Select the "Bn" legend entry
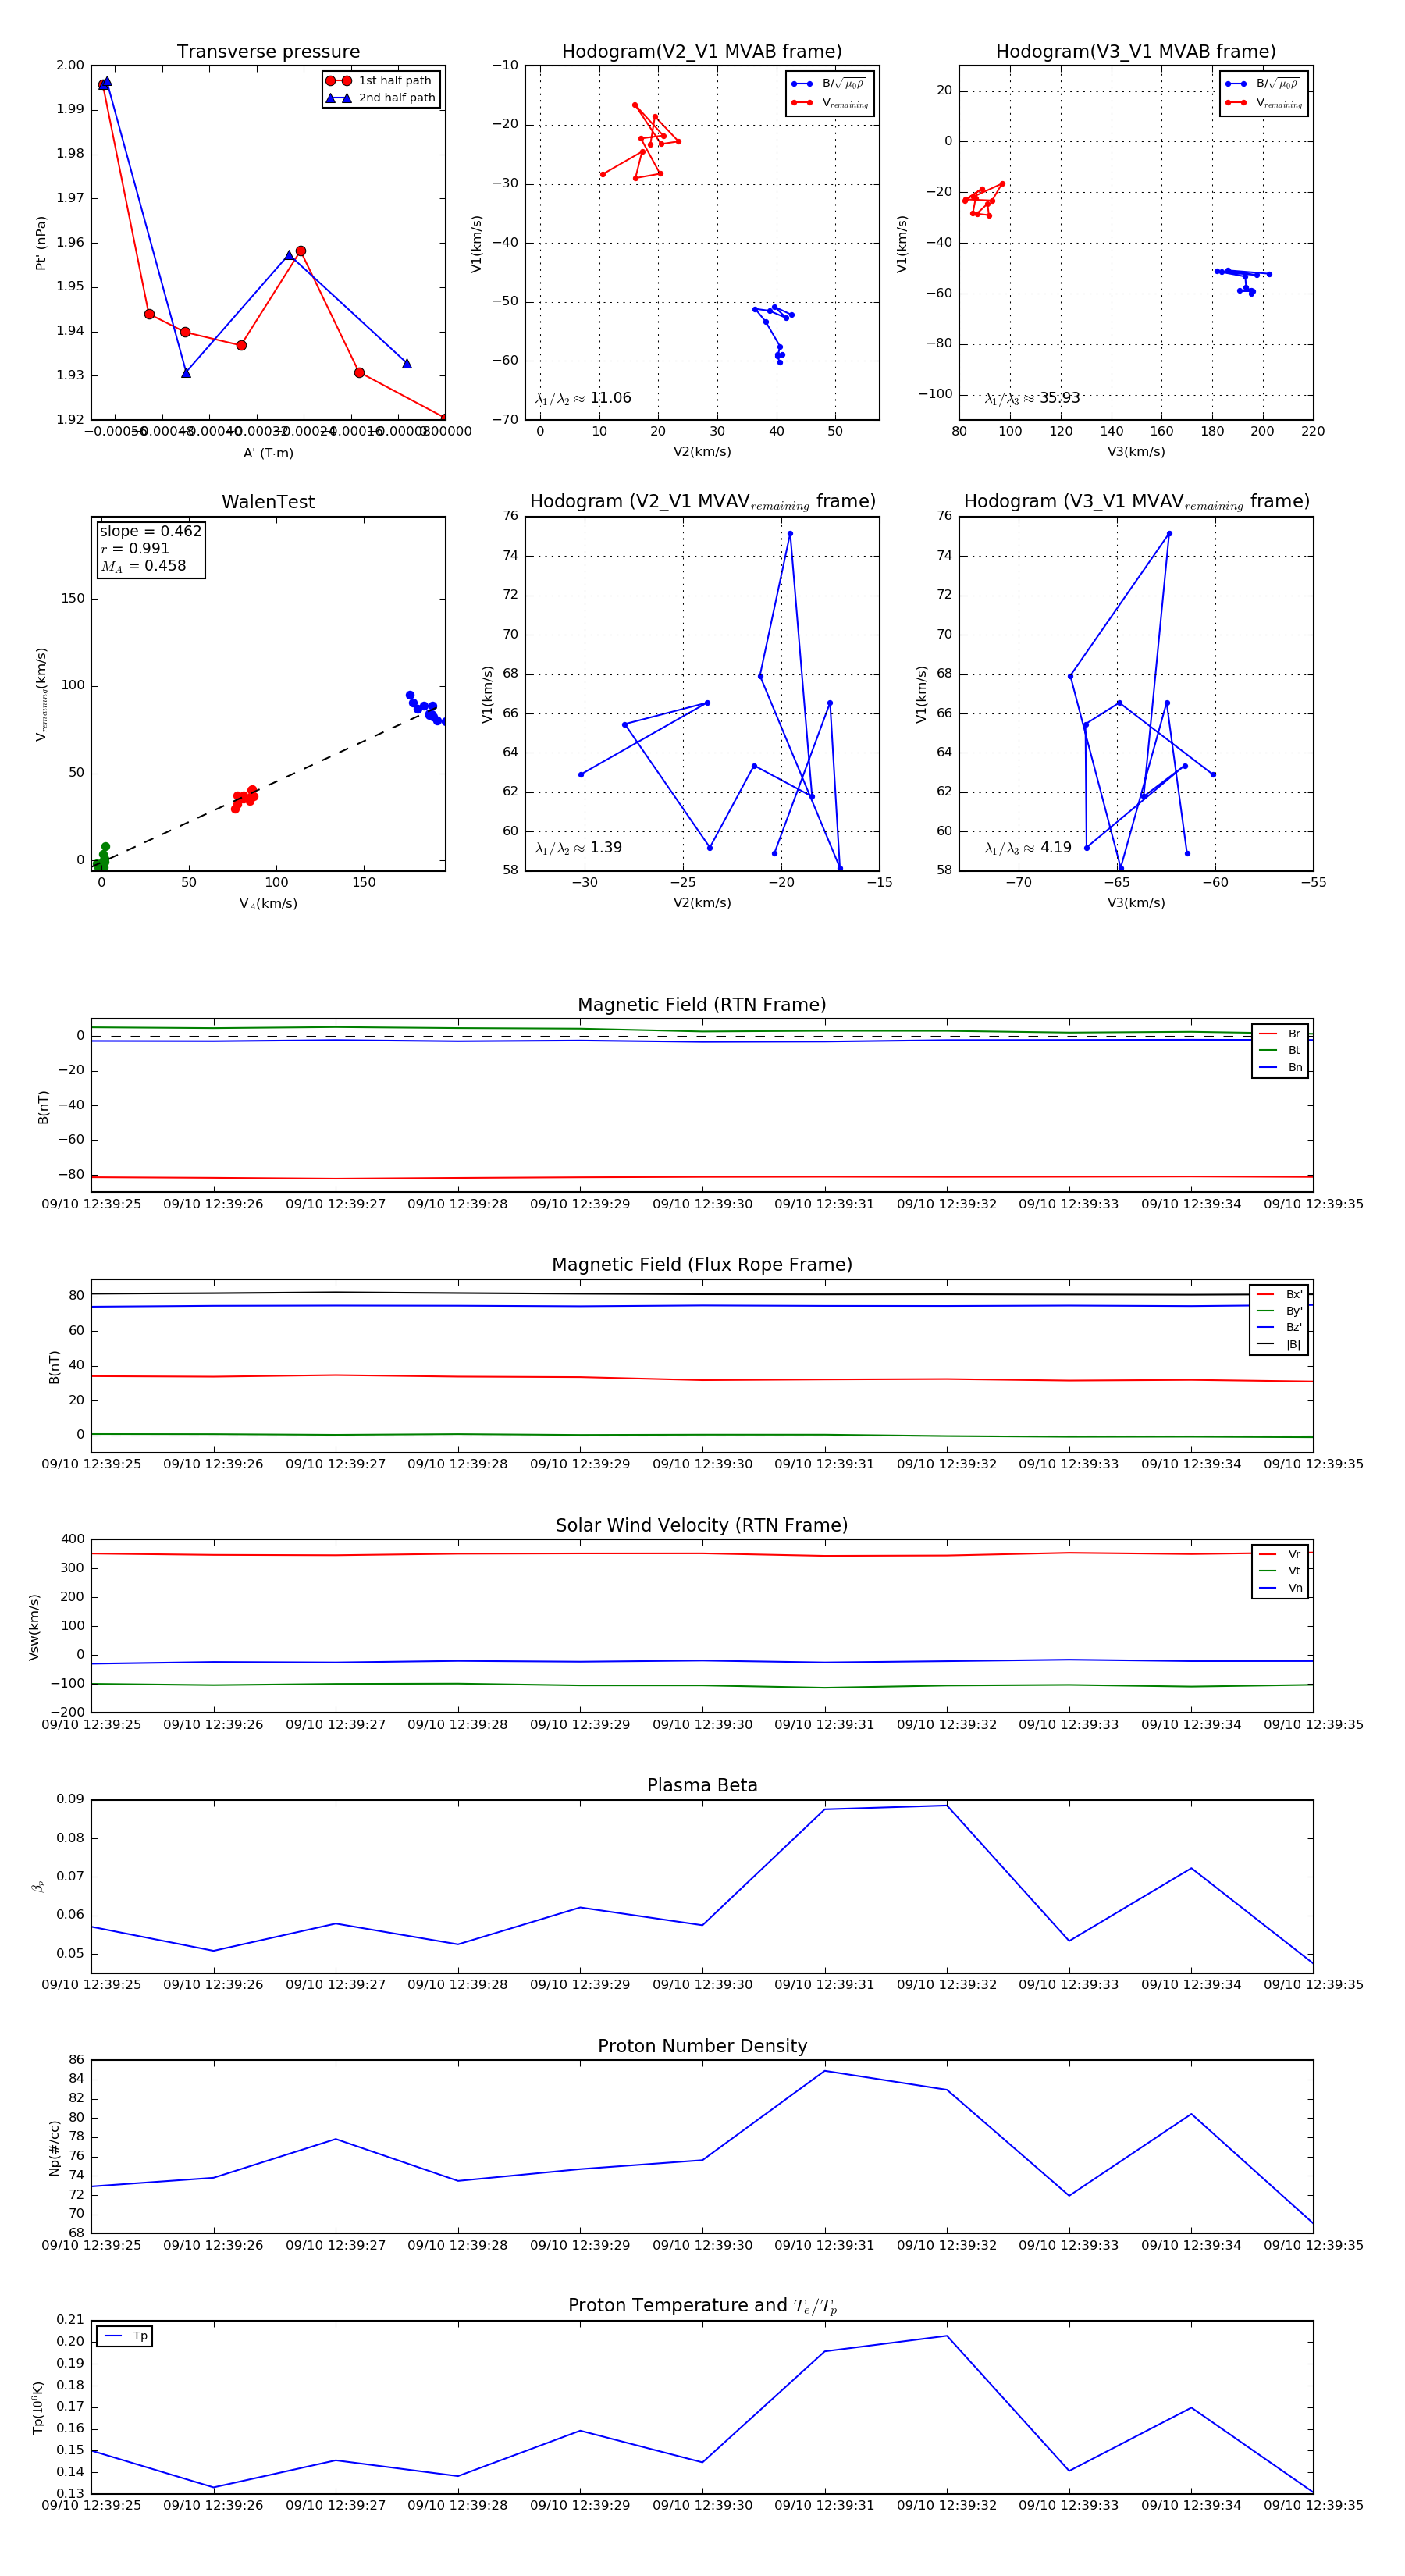1405x2576 pixels. [x=1281, y=1067]
